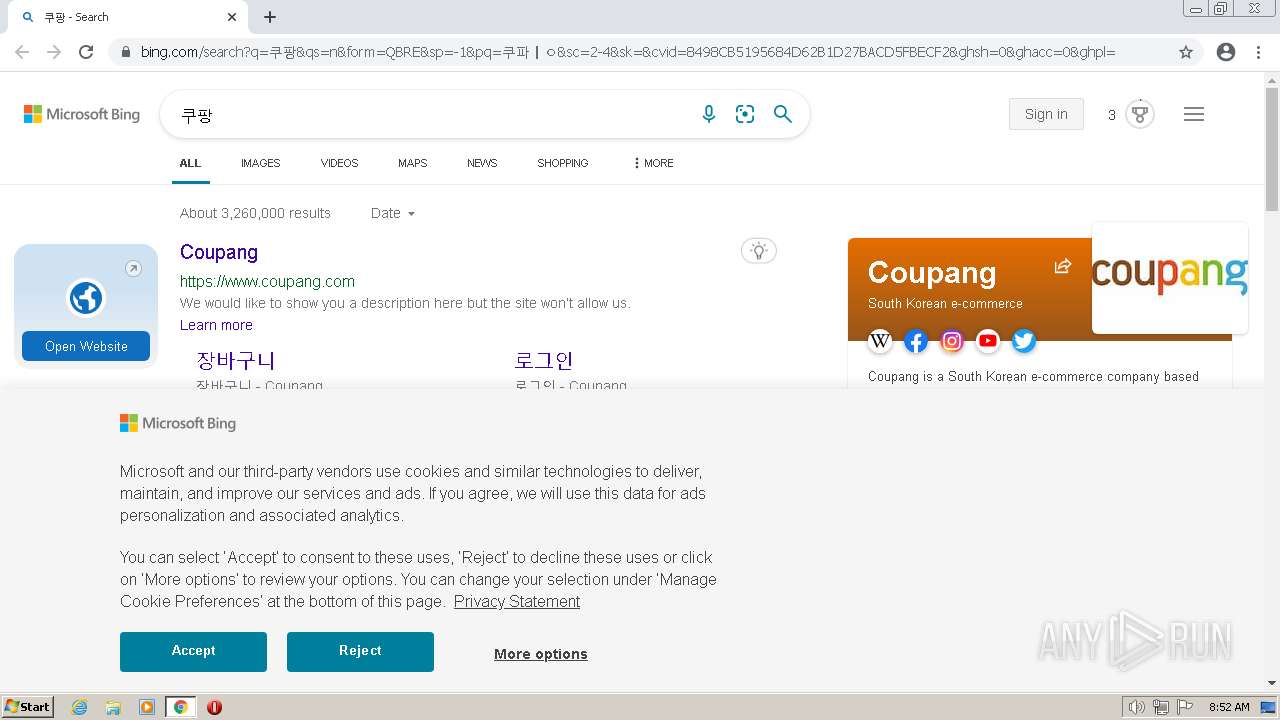Switch to the NEWS tab
Screen dimensions: 1280x720
point(482,163)
